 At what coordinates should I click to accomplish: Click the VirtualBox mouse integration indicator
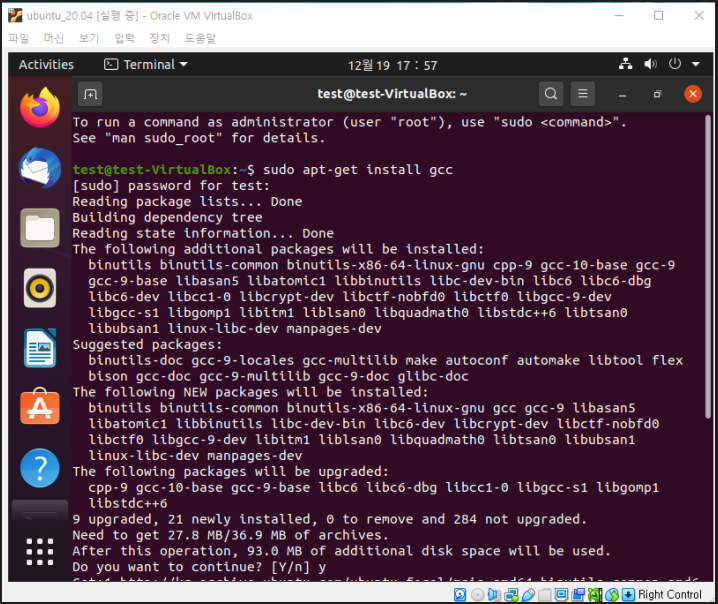pos(612,594)
